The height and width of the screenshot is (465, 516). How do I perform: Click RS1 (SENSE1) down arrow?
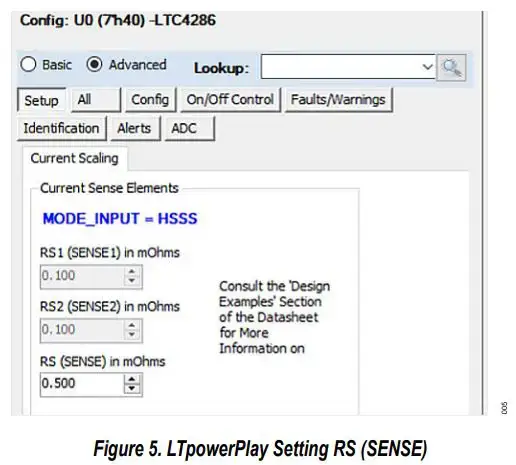click(x=132, y=281)
